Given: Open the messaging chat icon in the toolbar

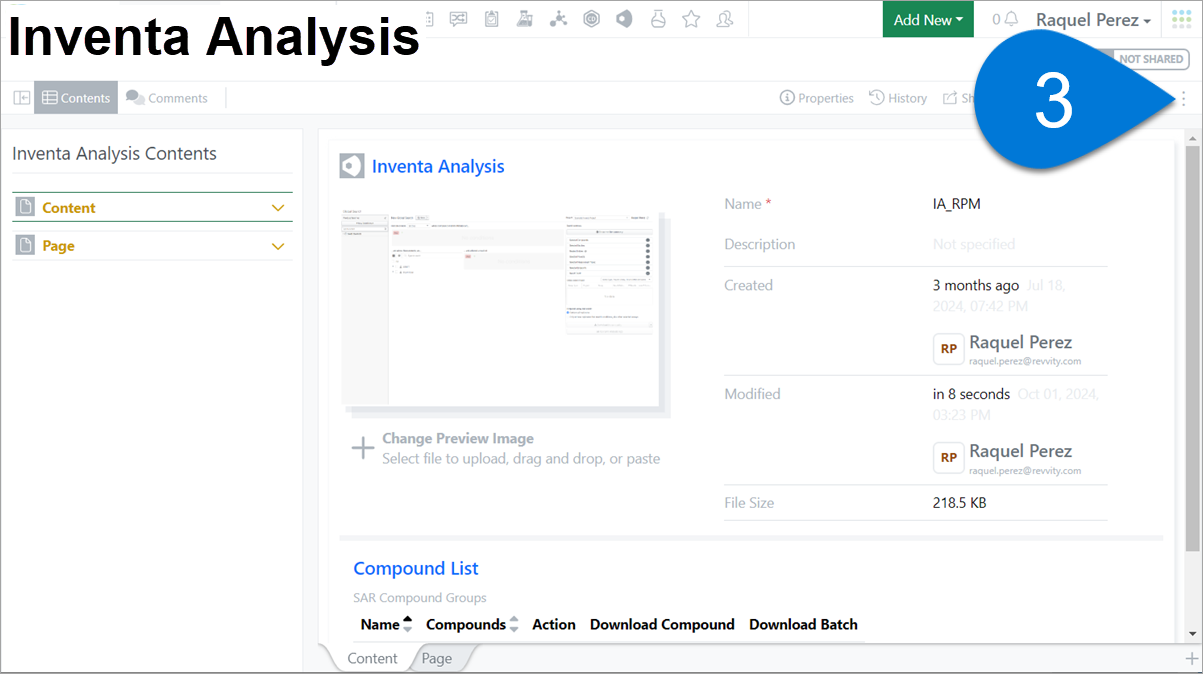Looking at the screenshot, I should coord(458,18).
